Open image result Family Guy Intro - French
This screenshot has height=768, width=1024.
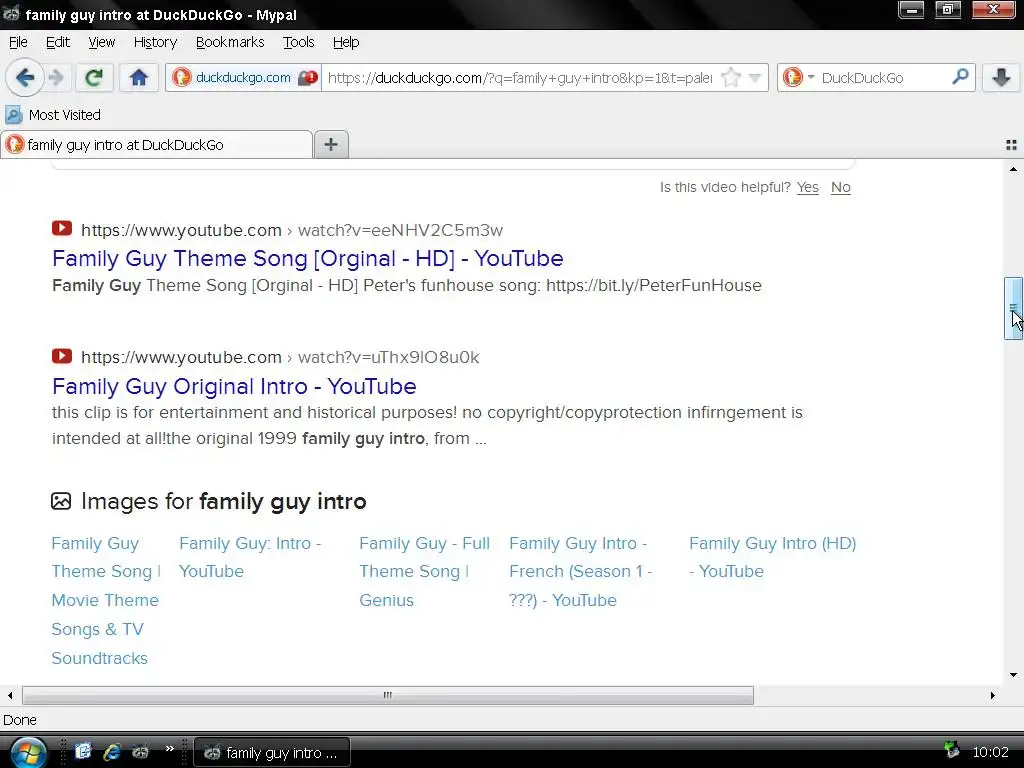pyautogui.click(x=581, y=571)
